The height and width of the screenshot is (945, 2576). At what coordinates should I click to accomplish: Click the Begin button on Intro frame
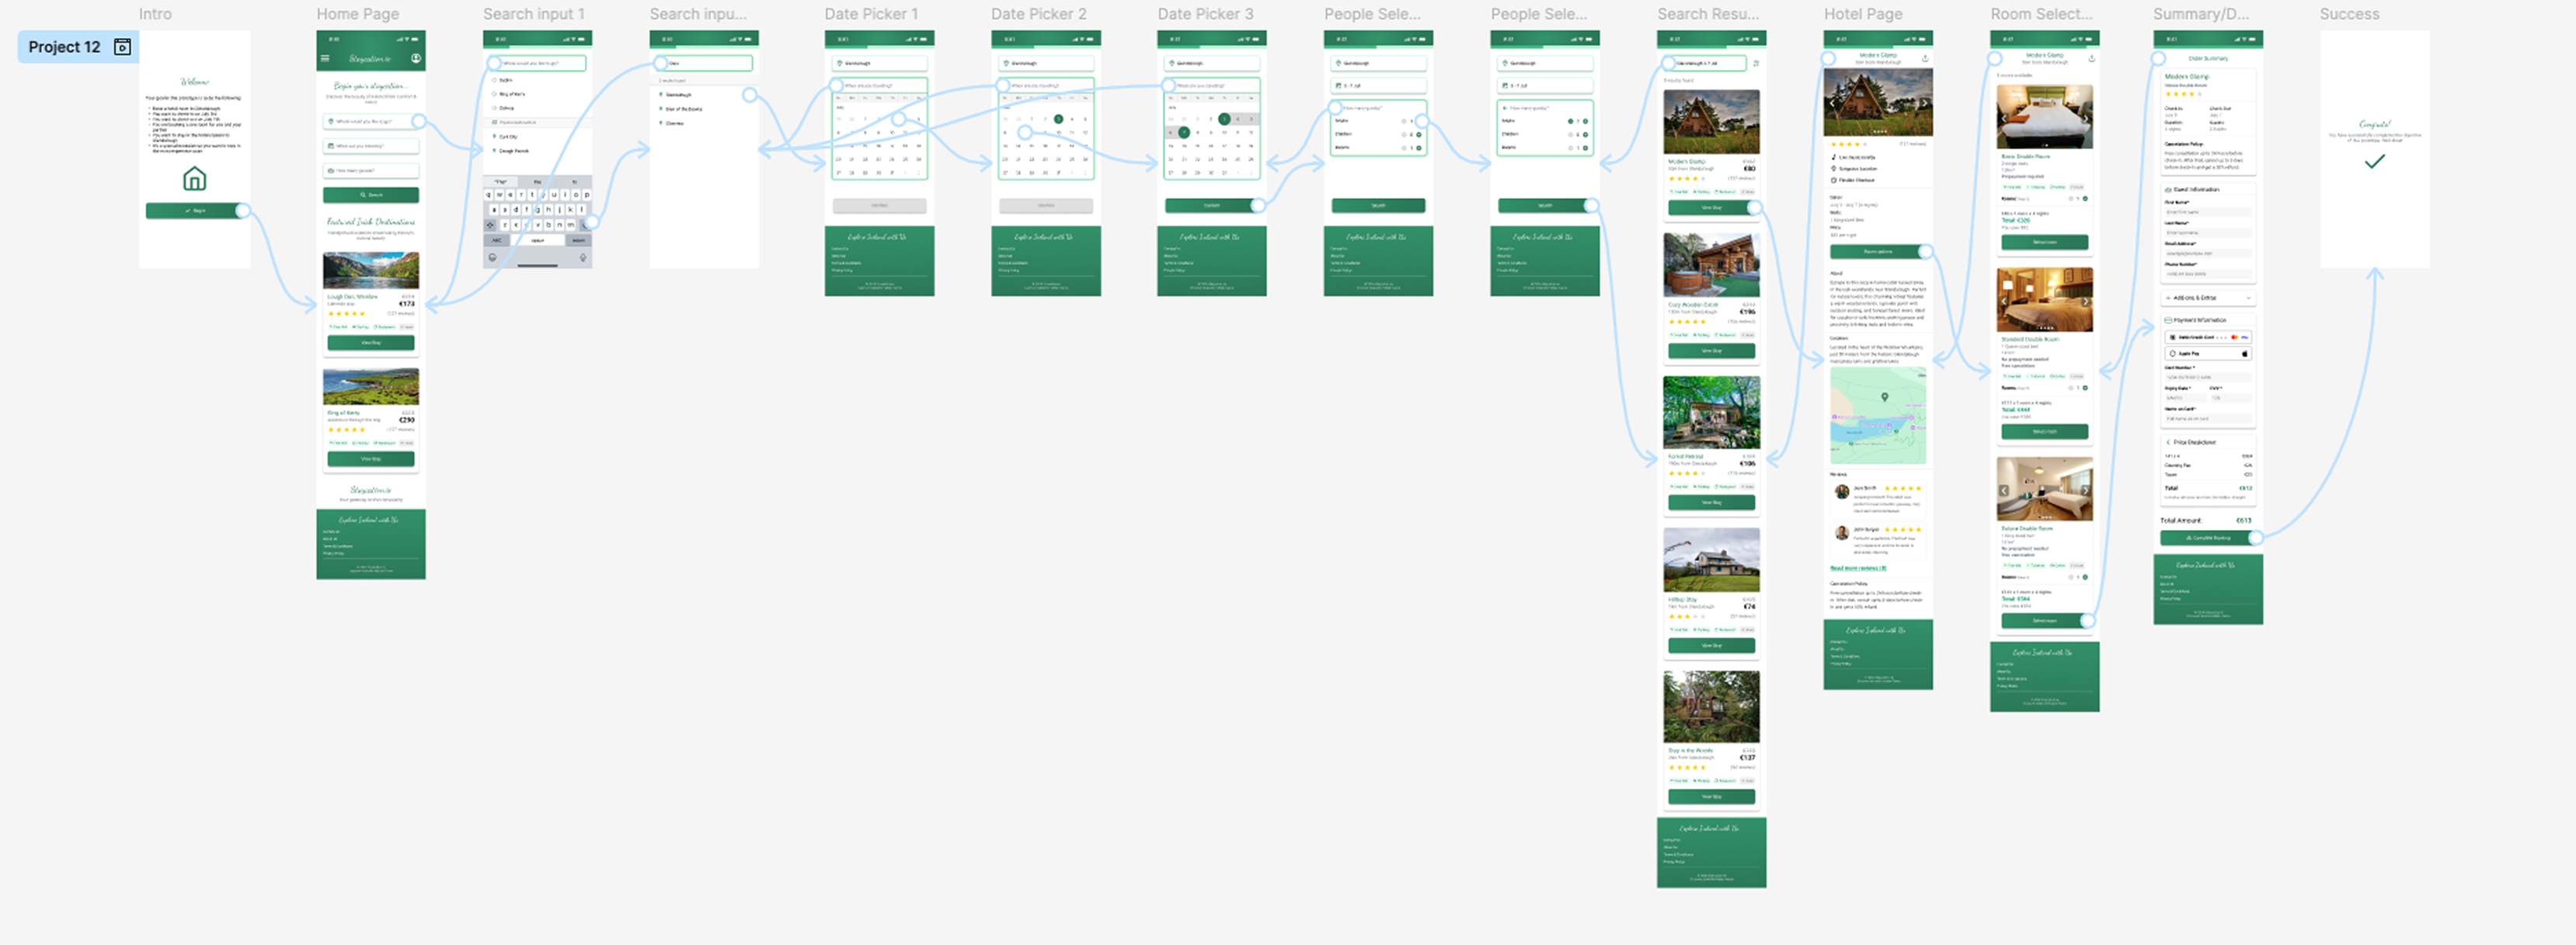pos(194,211)
